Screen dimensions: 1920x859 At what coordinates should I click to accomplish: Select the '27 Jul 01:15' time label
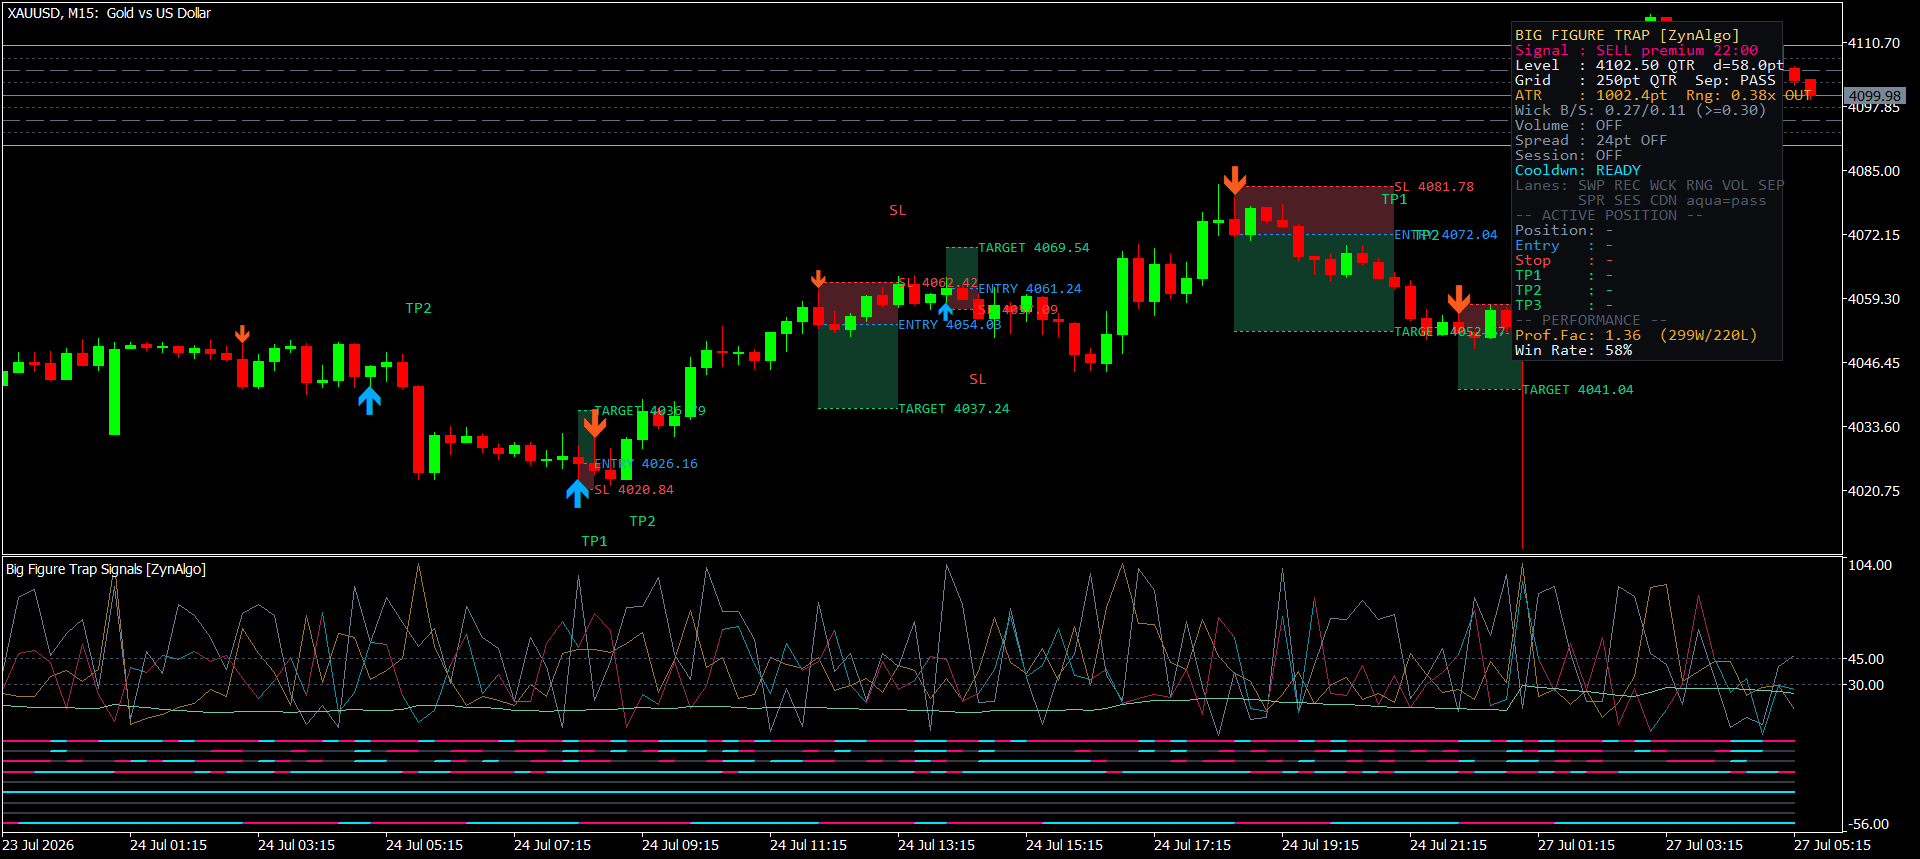pos(1576,845)
